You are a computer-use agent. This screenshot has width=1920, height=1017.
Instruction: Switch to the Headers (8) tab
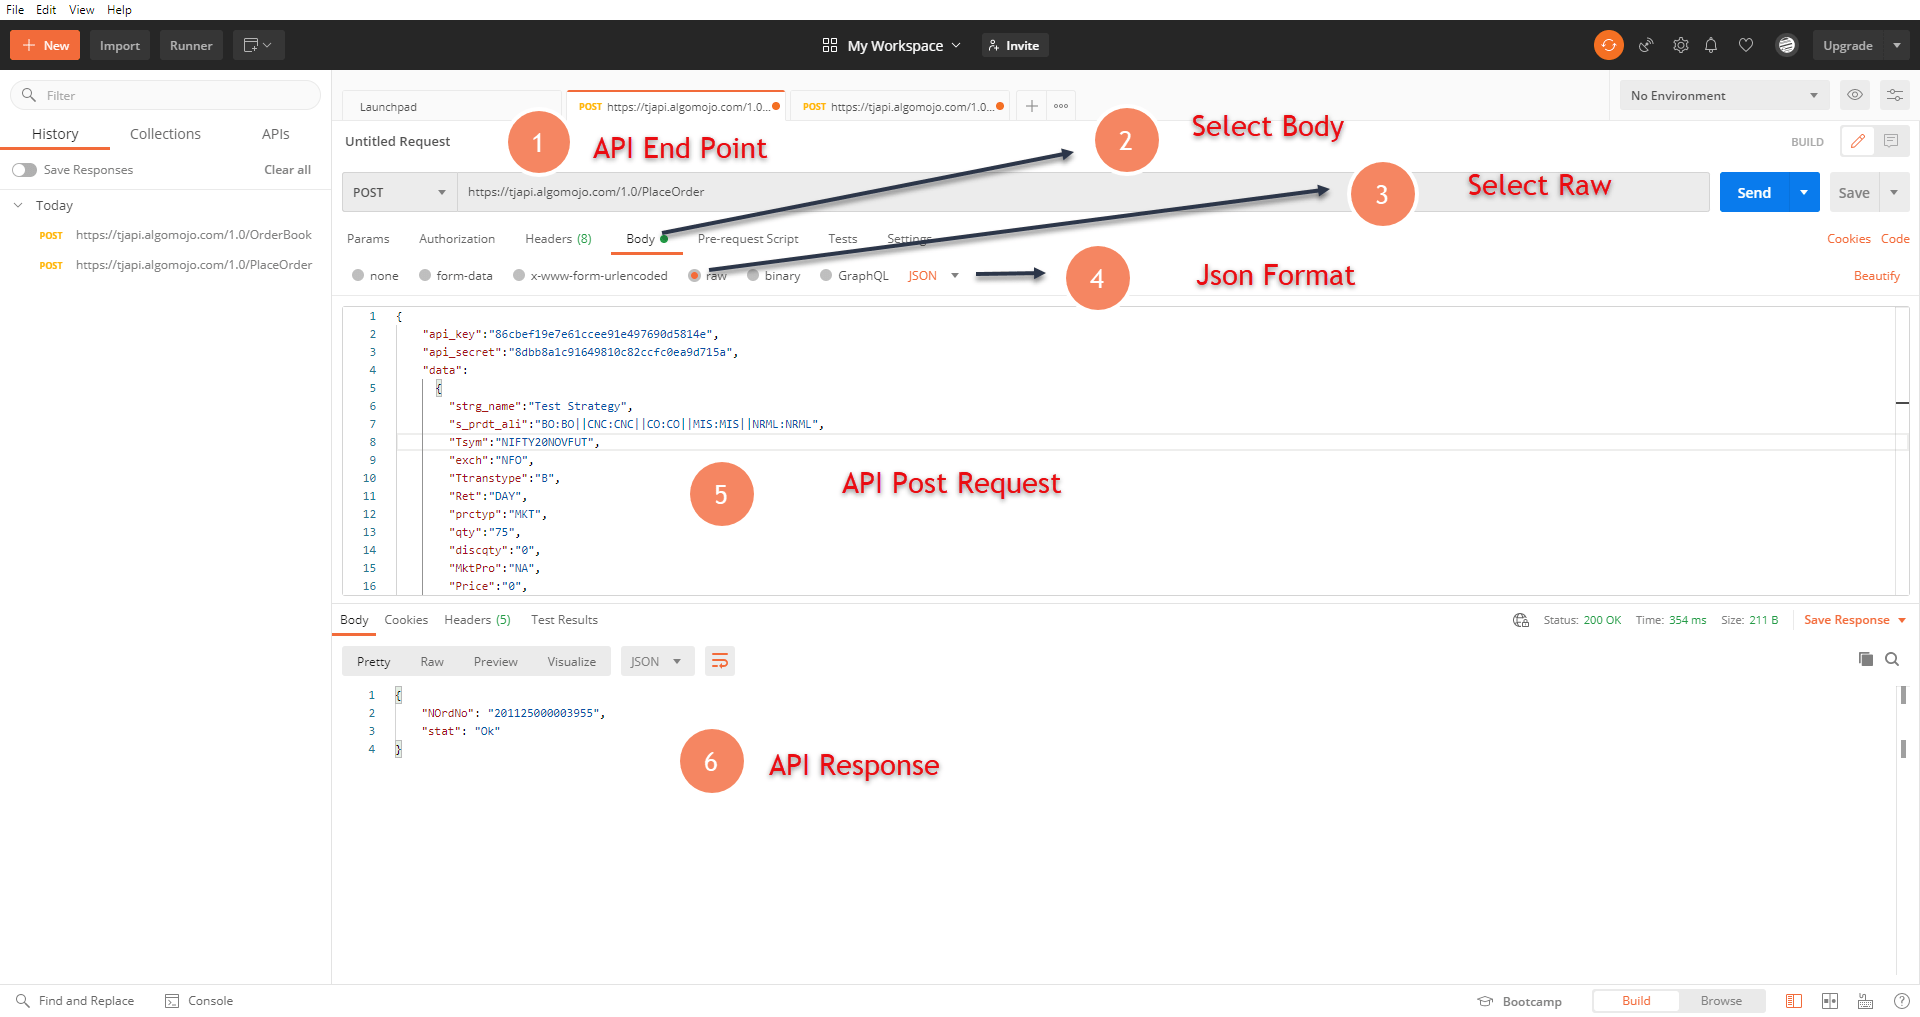click(x=557, y=239)
